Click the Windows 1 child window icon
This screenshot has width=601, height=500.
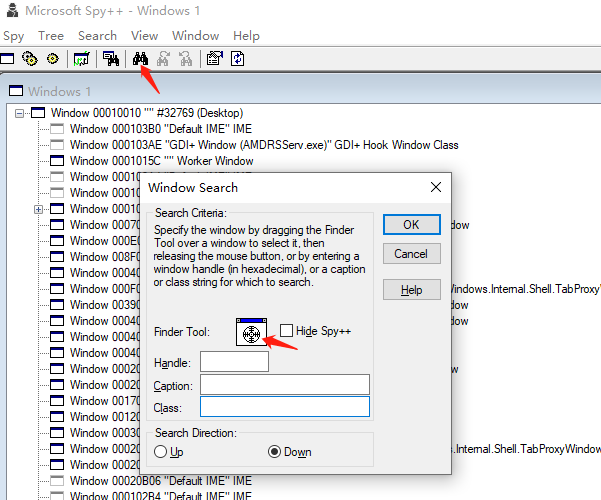point(16,91)
